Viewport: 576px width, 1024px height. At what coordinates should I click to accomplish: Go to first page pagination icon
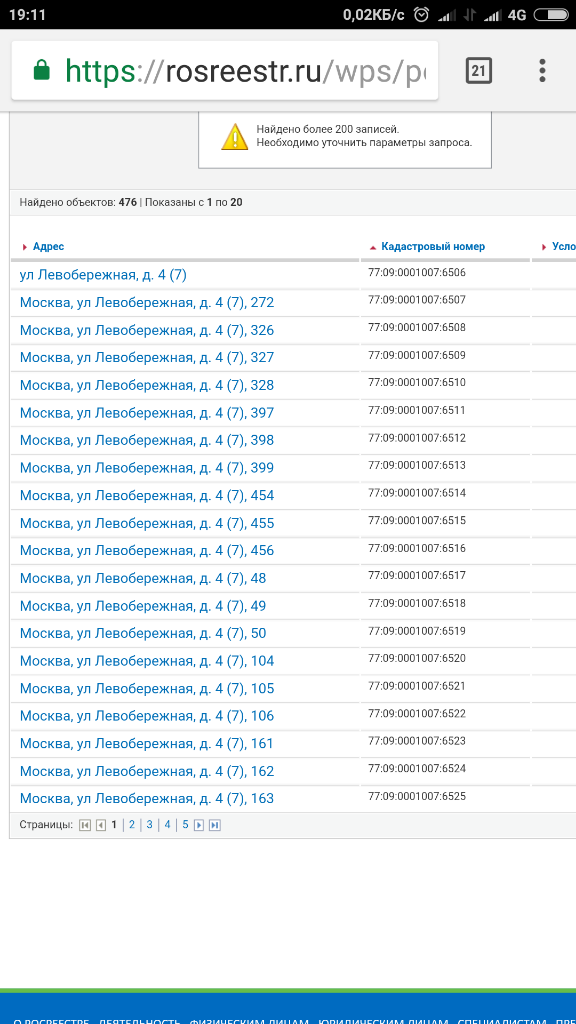point(85,825)
